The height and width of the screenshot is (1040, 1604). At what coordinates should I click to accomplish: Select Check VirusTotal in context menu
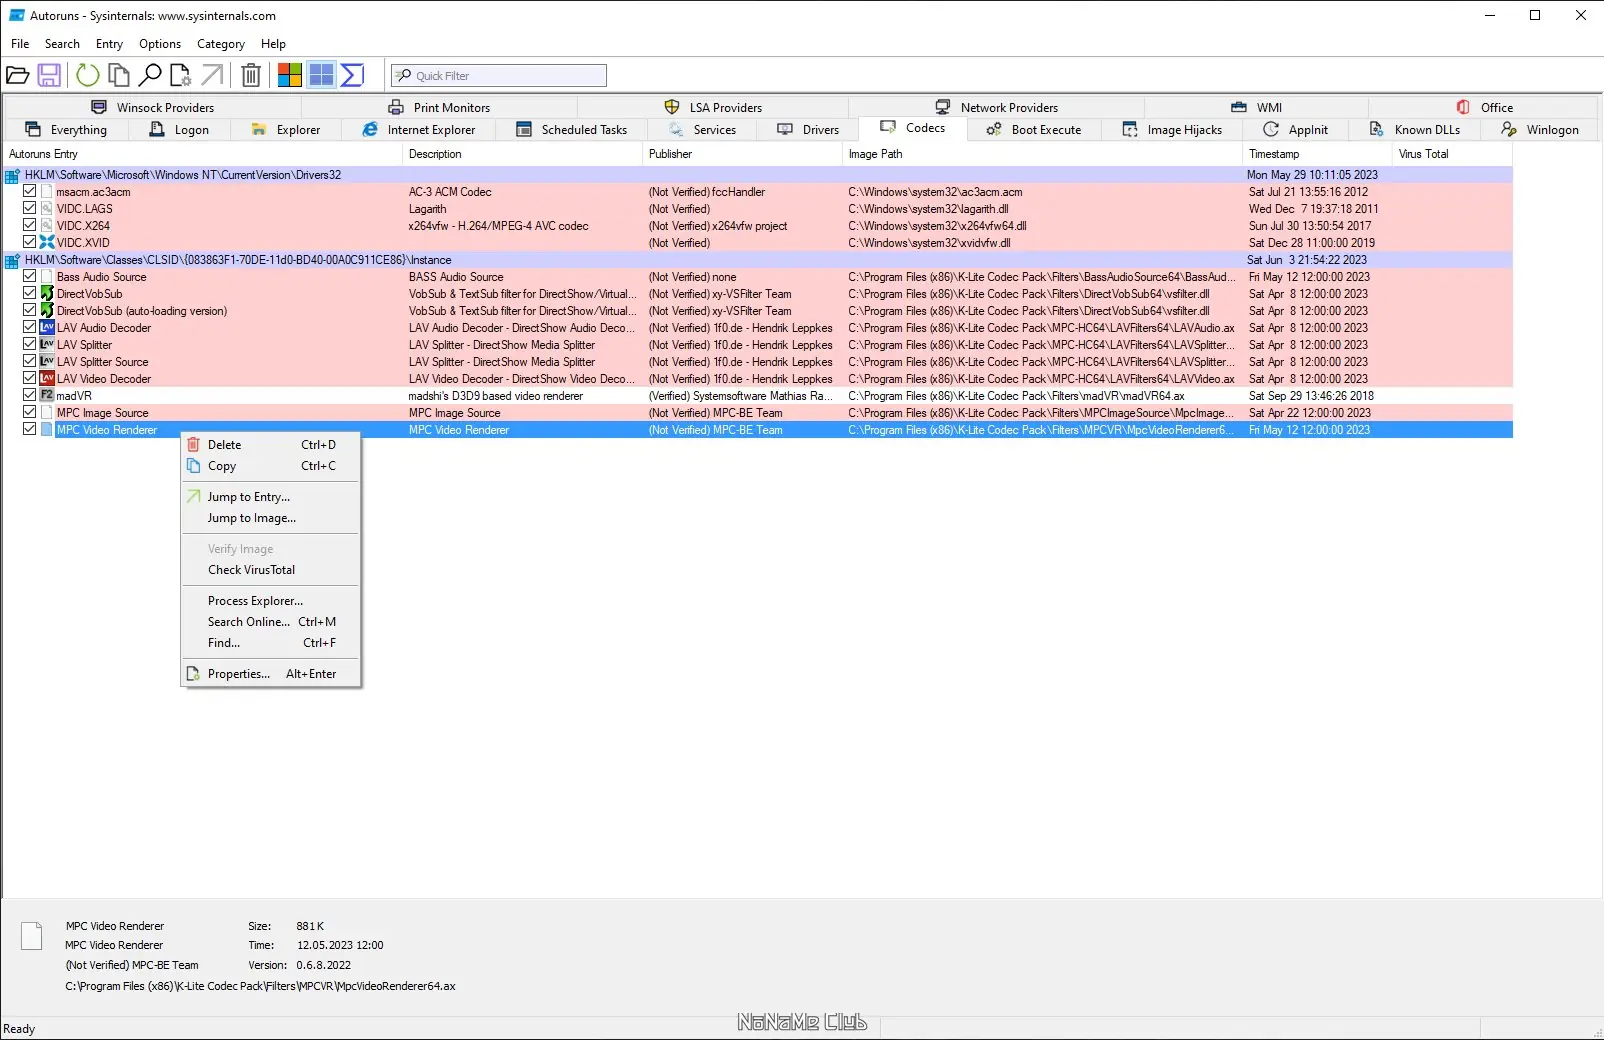coord(270,570)
